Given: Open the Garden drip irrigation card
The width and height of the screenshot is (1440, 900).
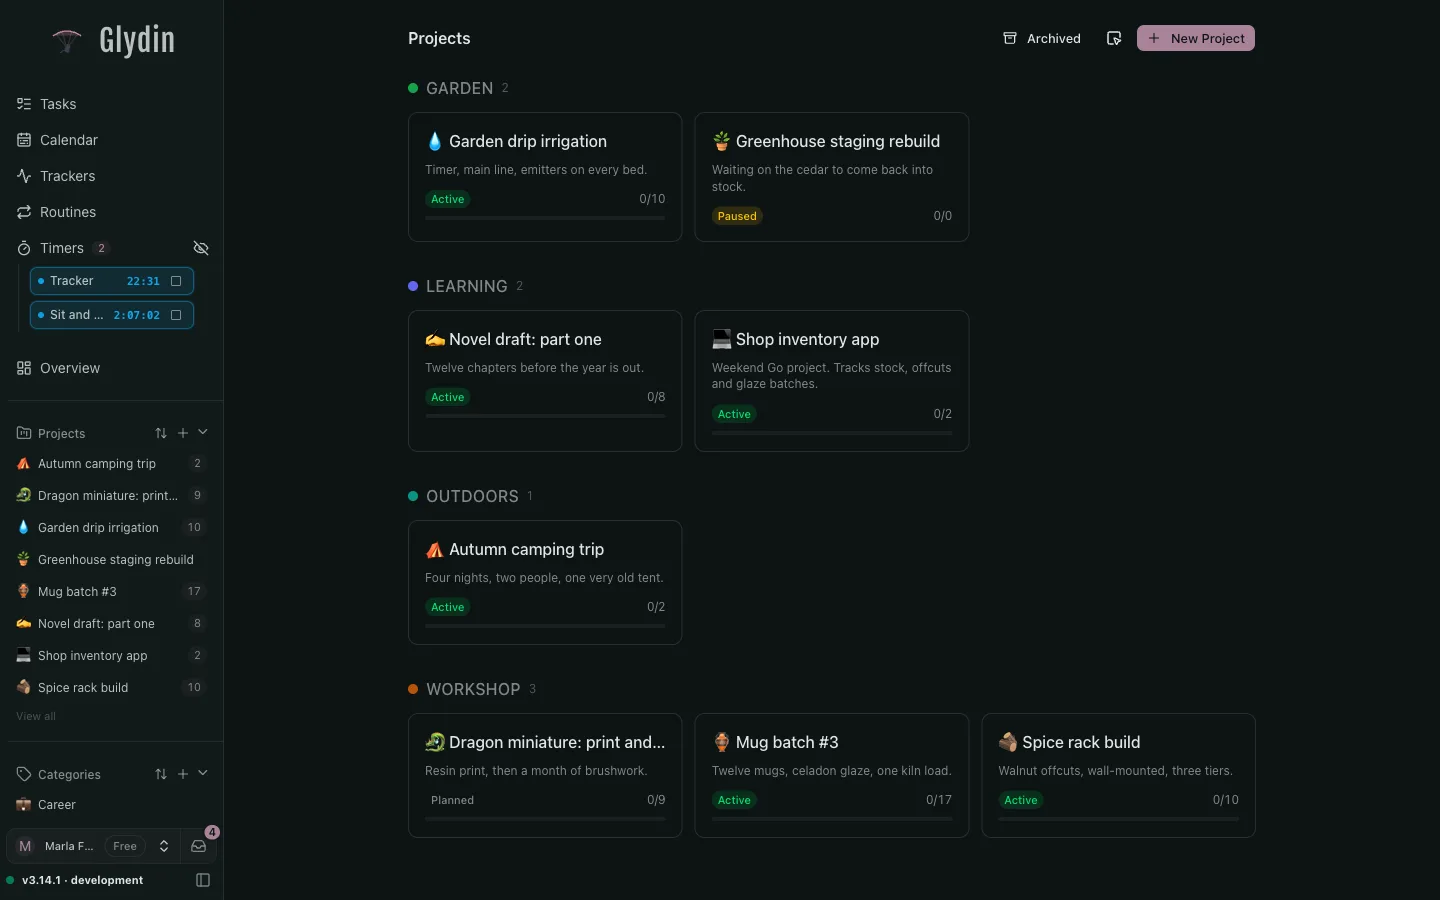Looking at the screenshot, I should 545,177.
